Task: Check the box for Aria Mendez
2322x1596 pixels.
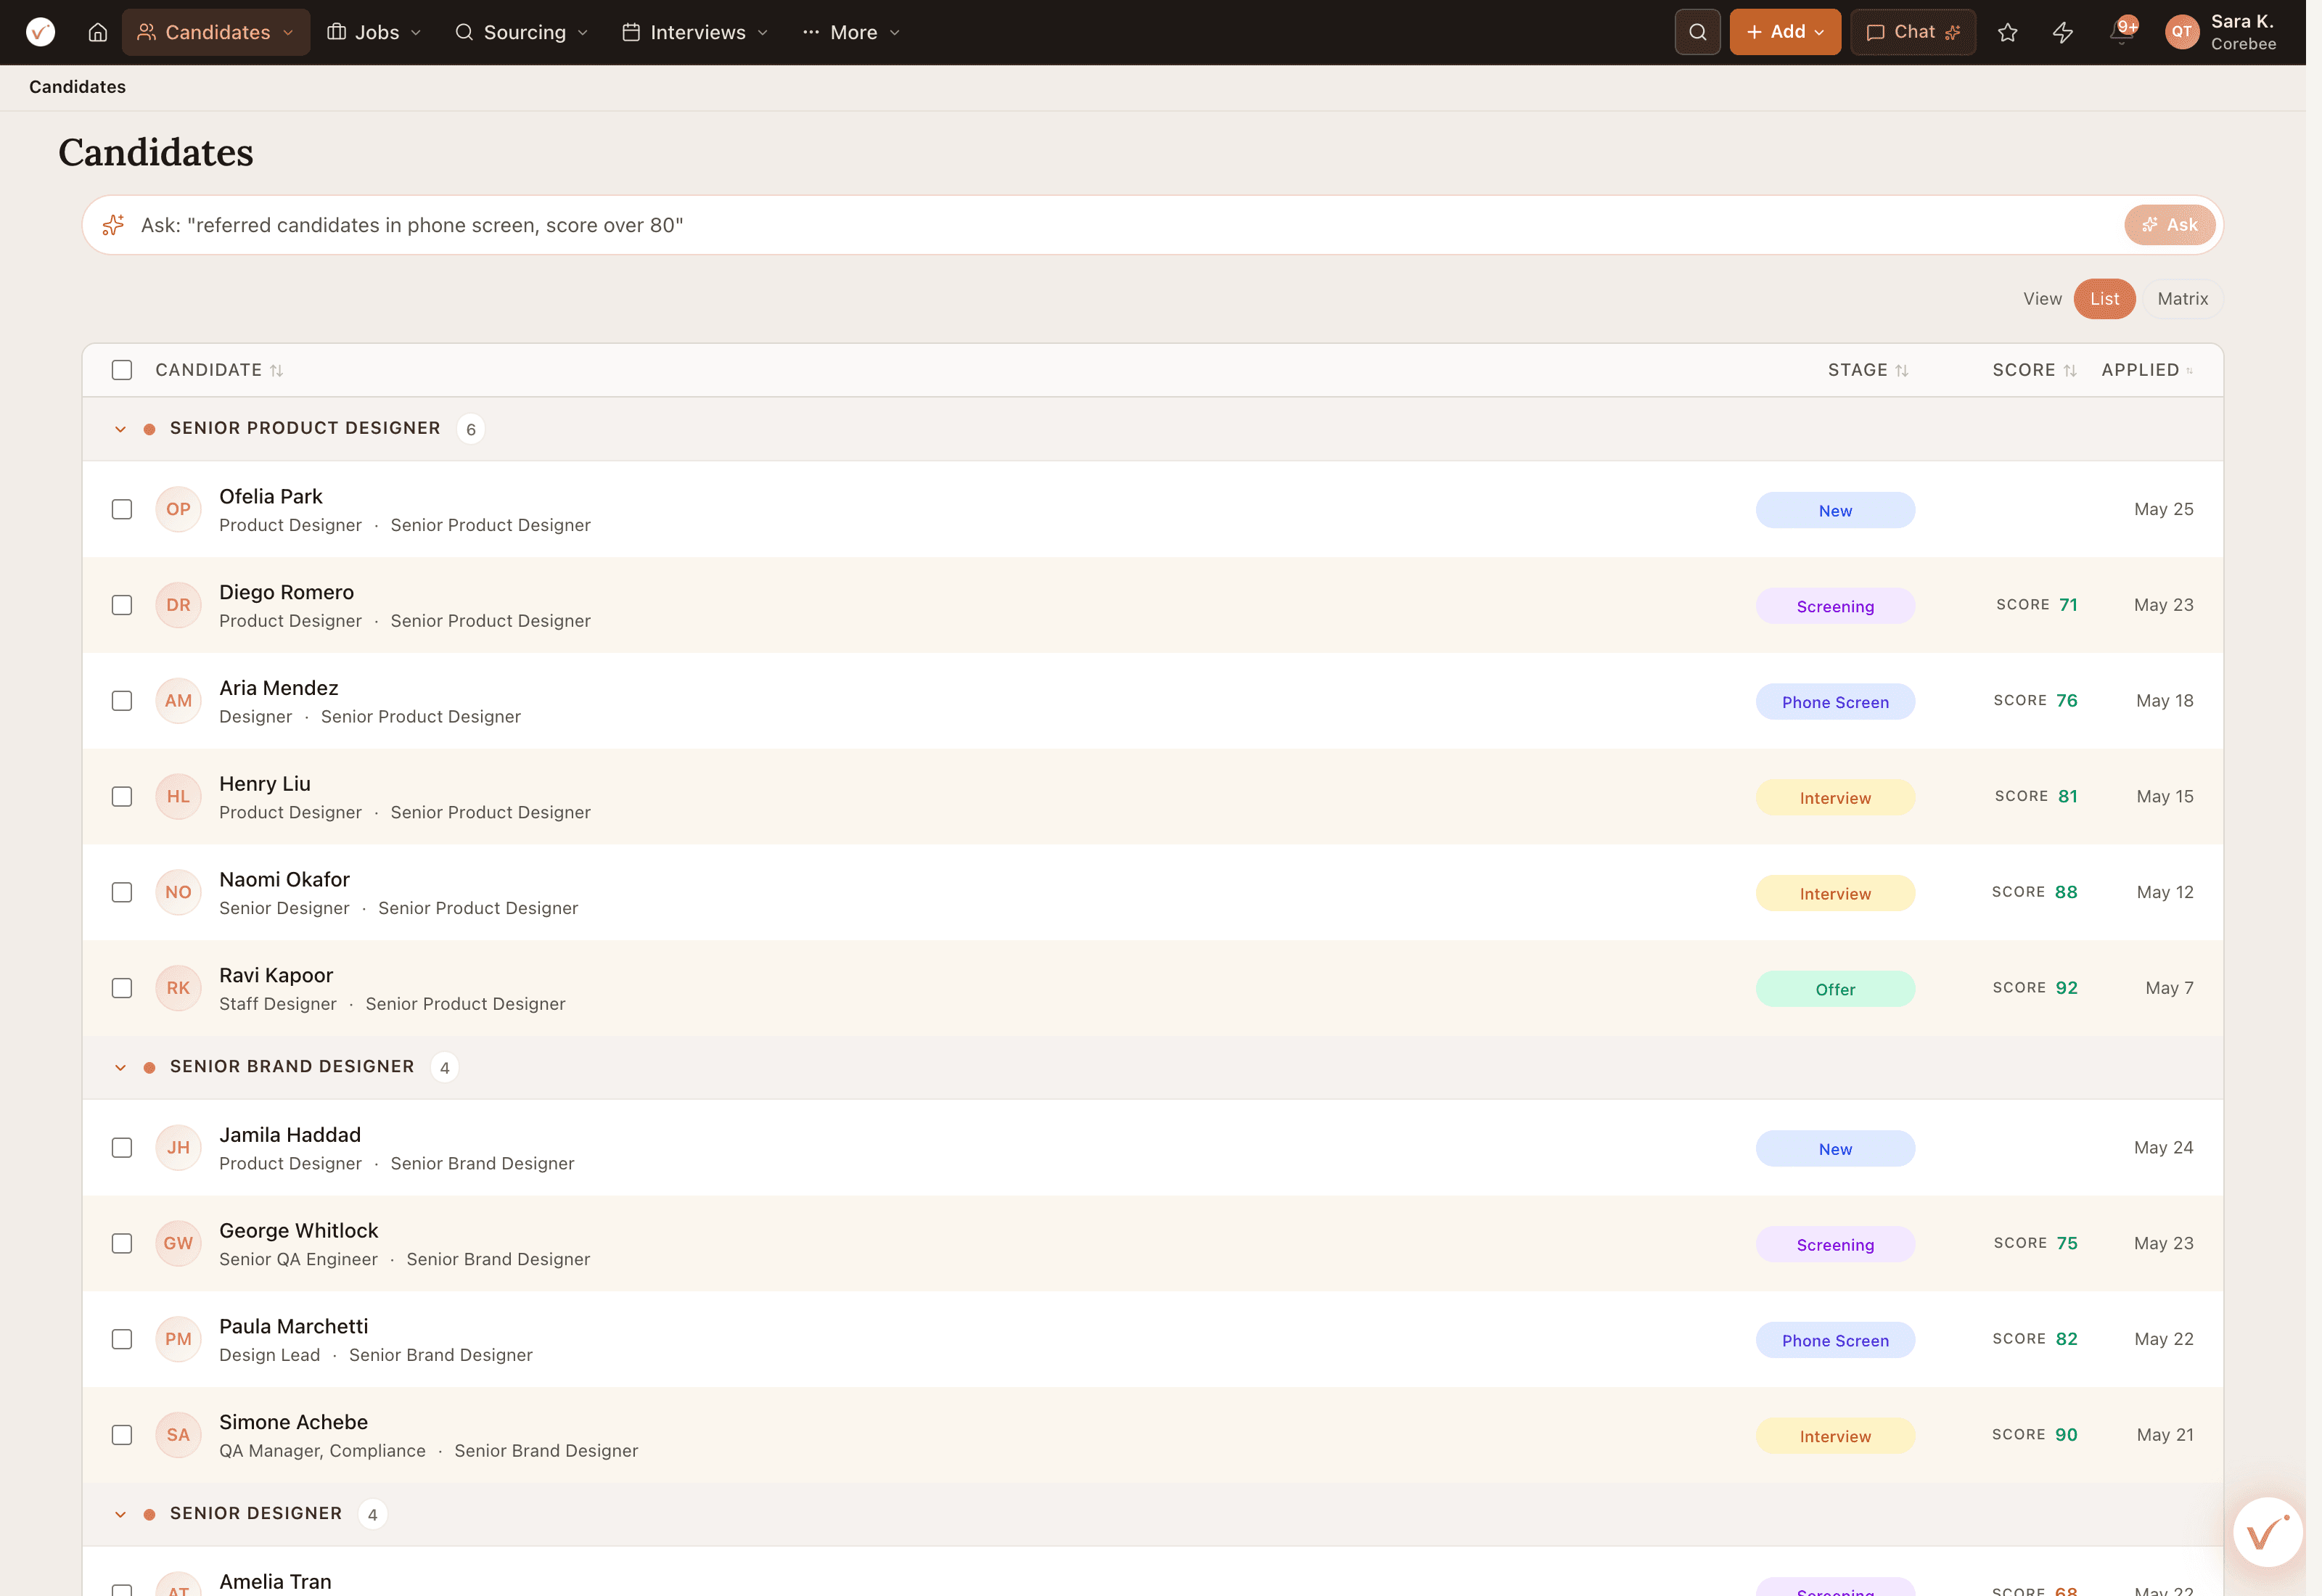Action: pos(122,701)
